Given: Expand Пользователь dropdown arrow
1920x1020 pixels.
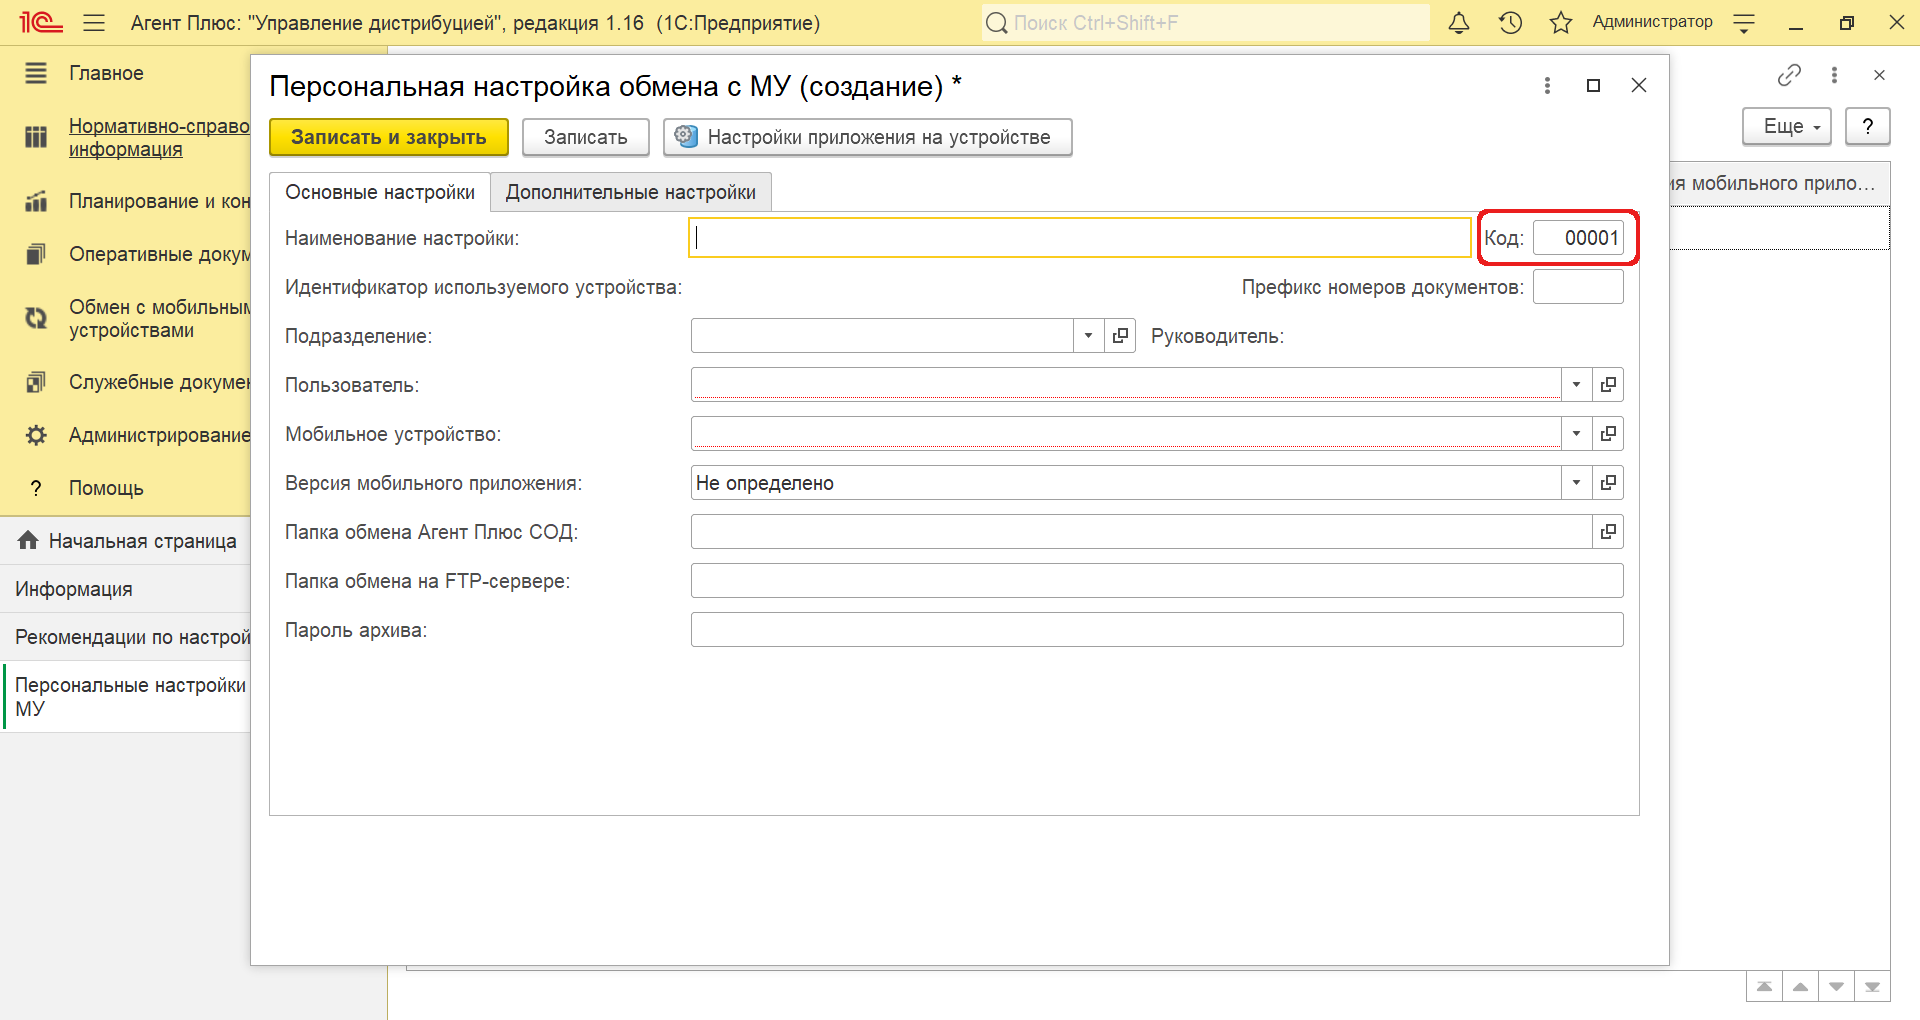Looking at the screenshot, I should 1576,385.
